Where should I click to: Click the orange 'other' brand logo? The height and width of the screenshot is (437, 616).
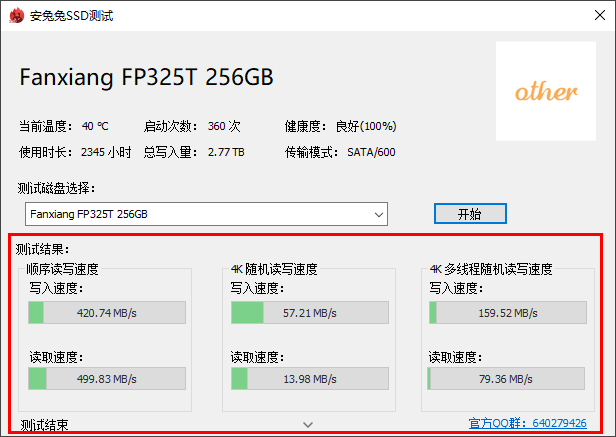[546, 93]
